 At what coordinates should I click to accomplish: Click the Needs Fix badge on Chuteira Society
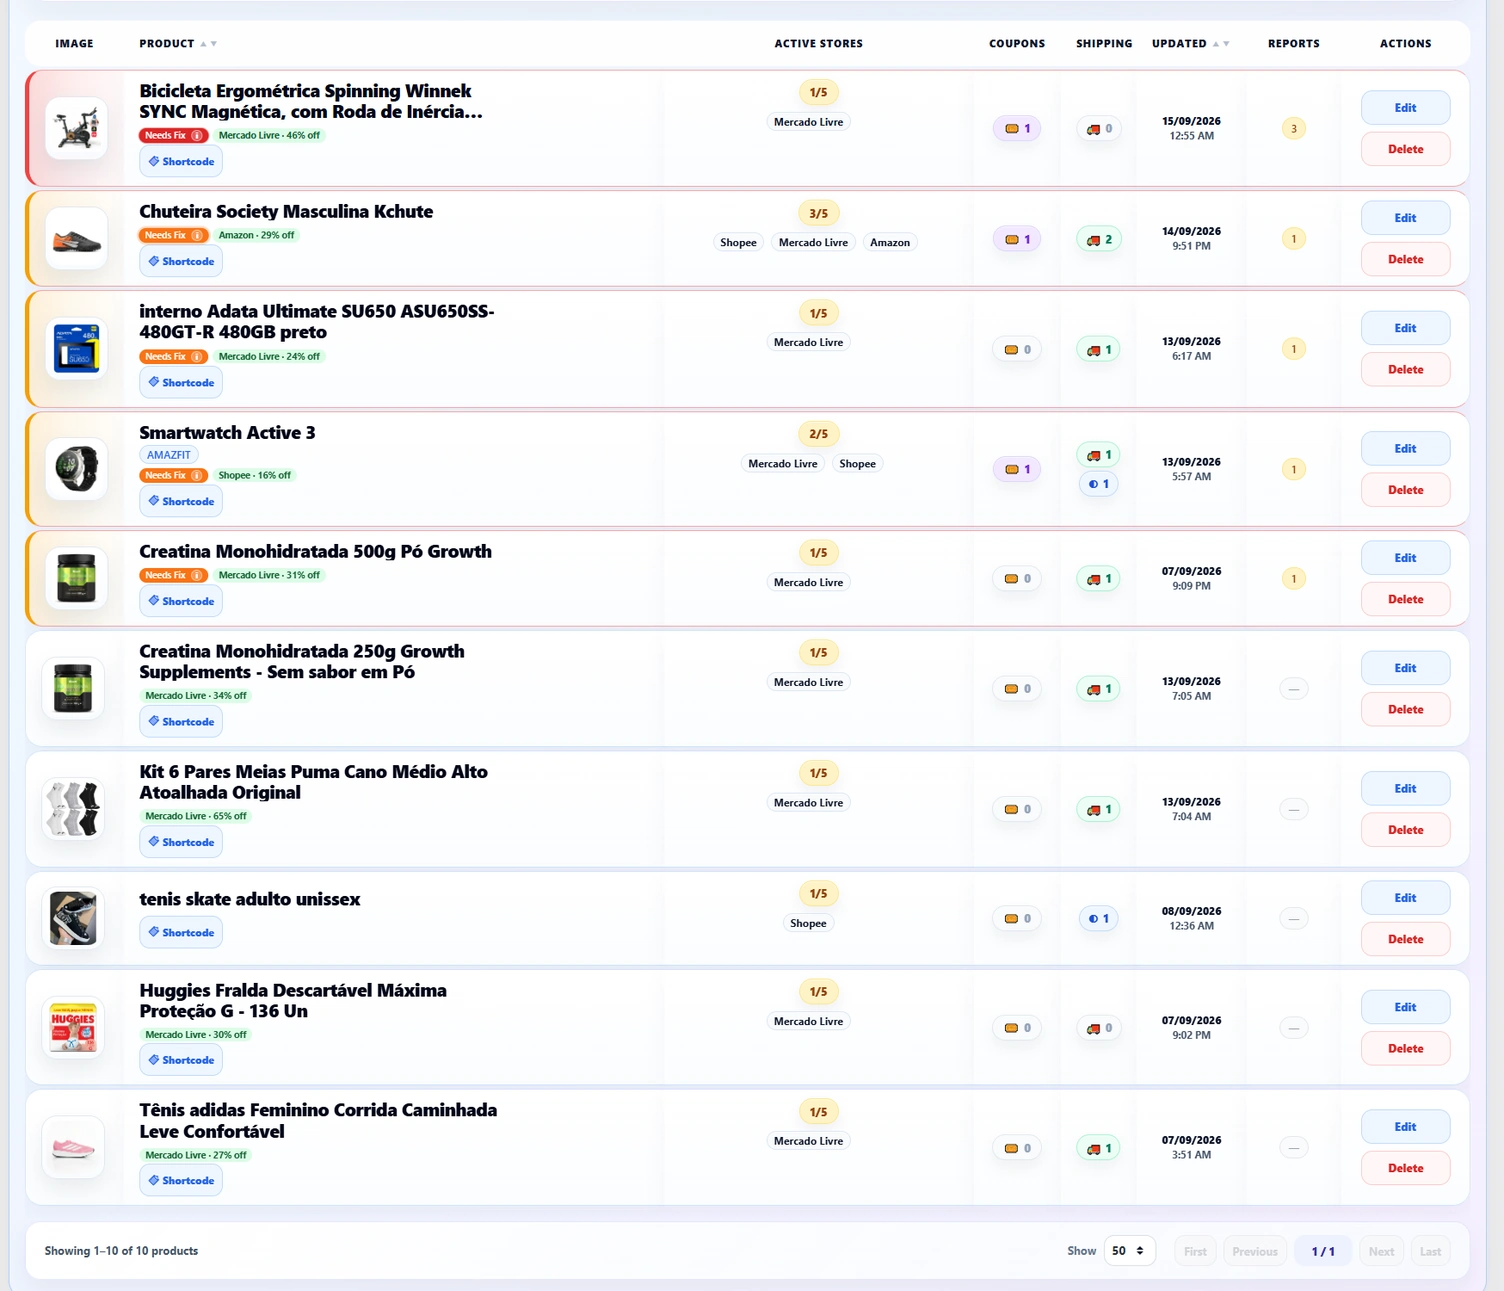pos(173,236)
